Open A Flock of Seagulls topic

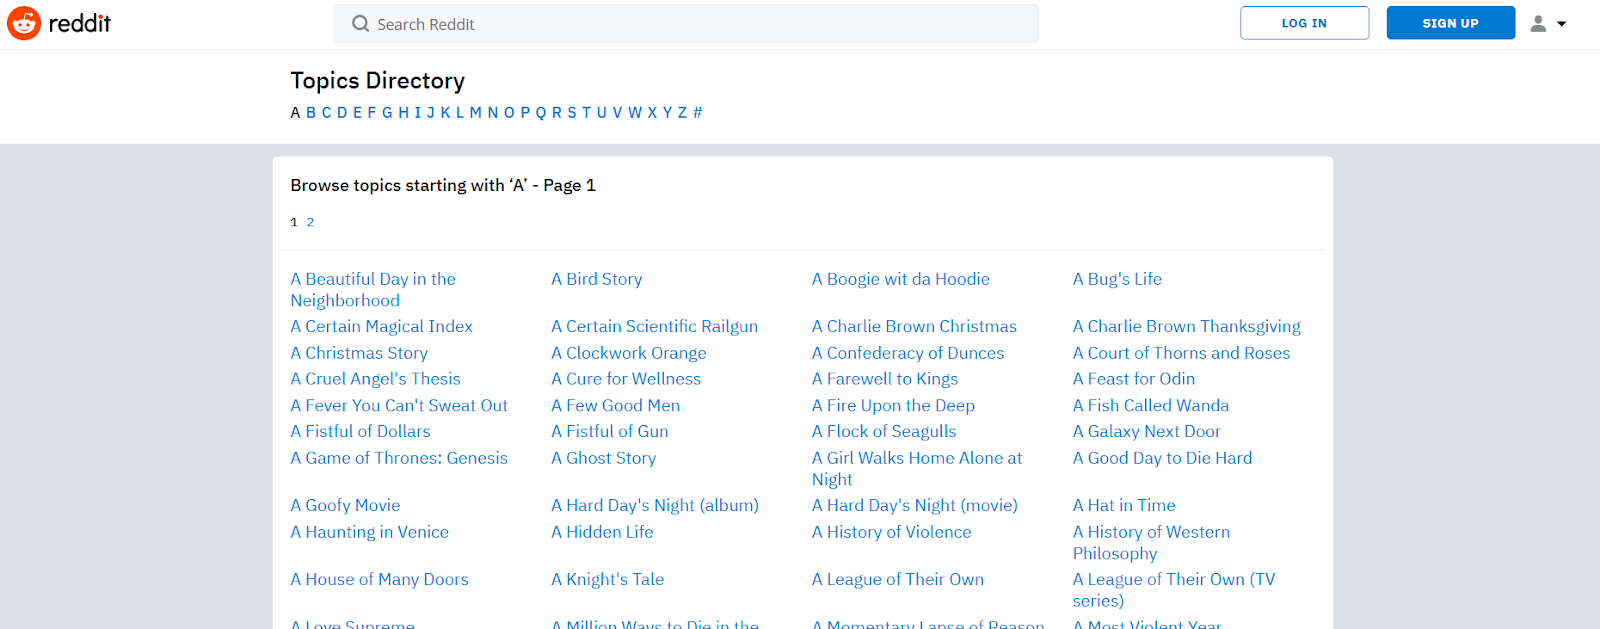point(884,431)
